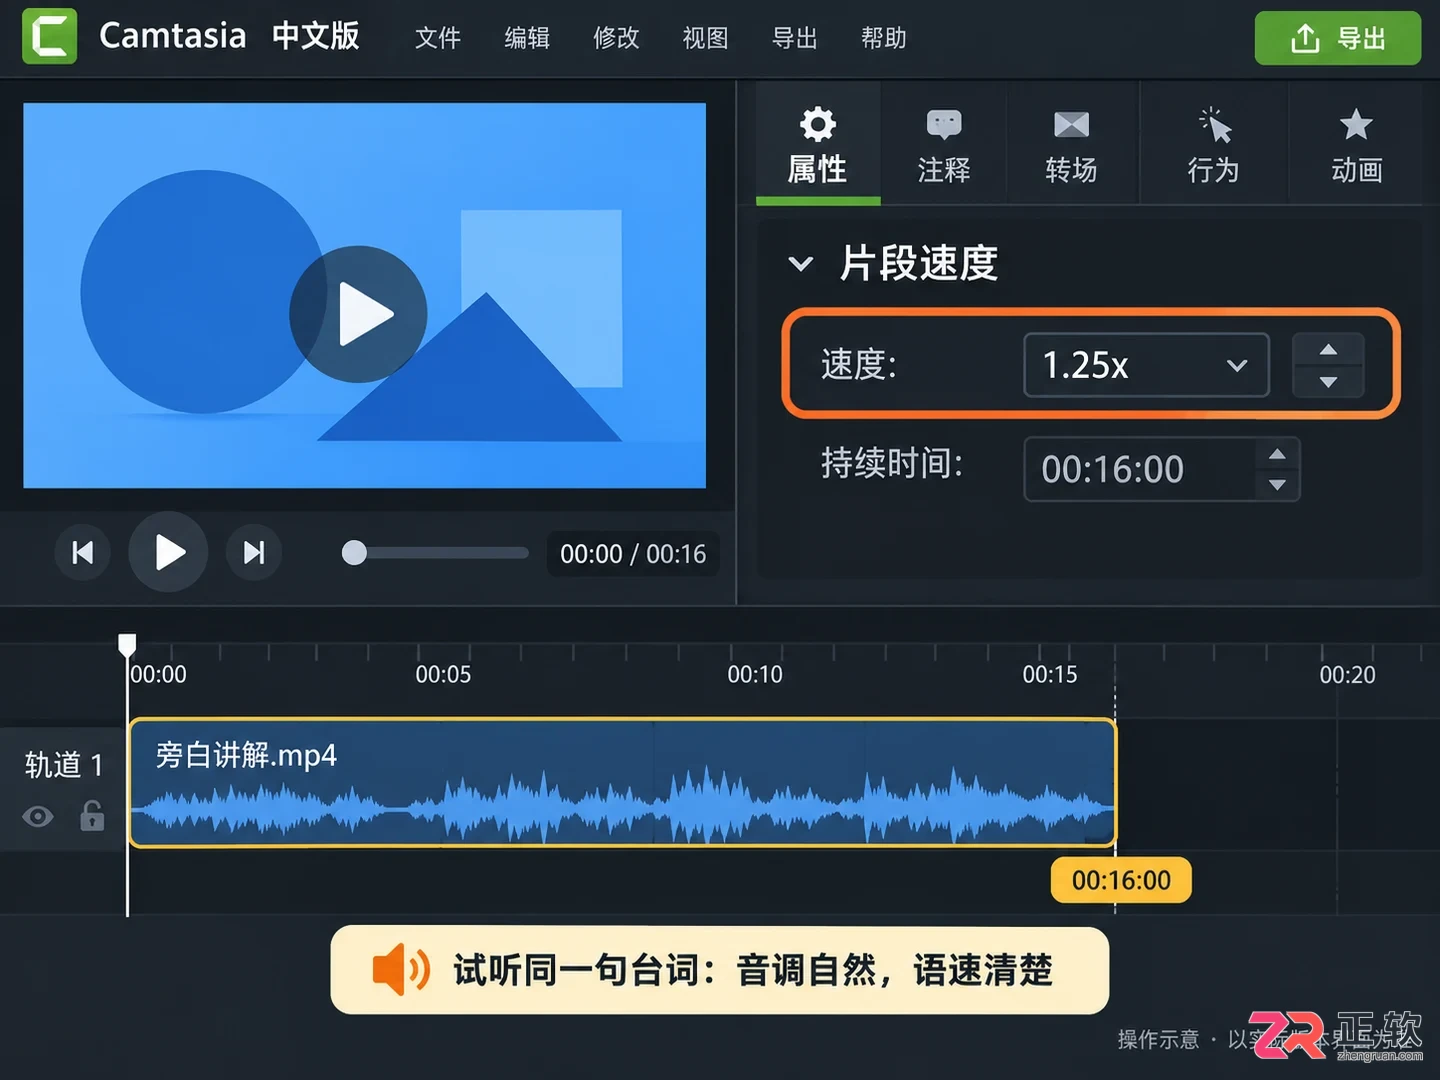Image resolution: width=1440 pixels, height=1080 pixels.
Task: Collapse the 片段速度 section chevron
Action: tap(800, 264)
